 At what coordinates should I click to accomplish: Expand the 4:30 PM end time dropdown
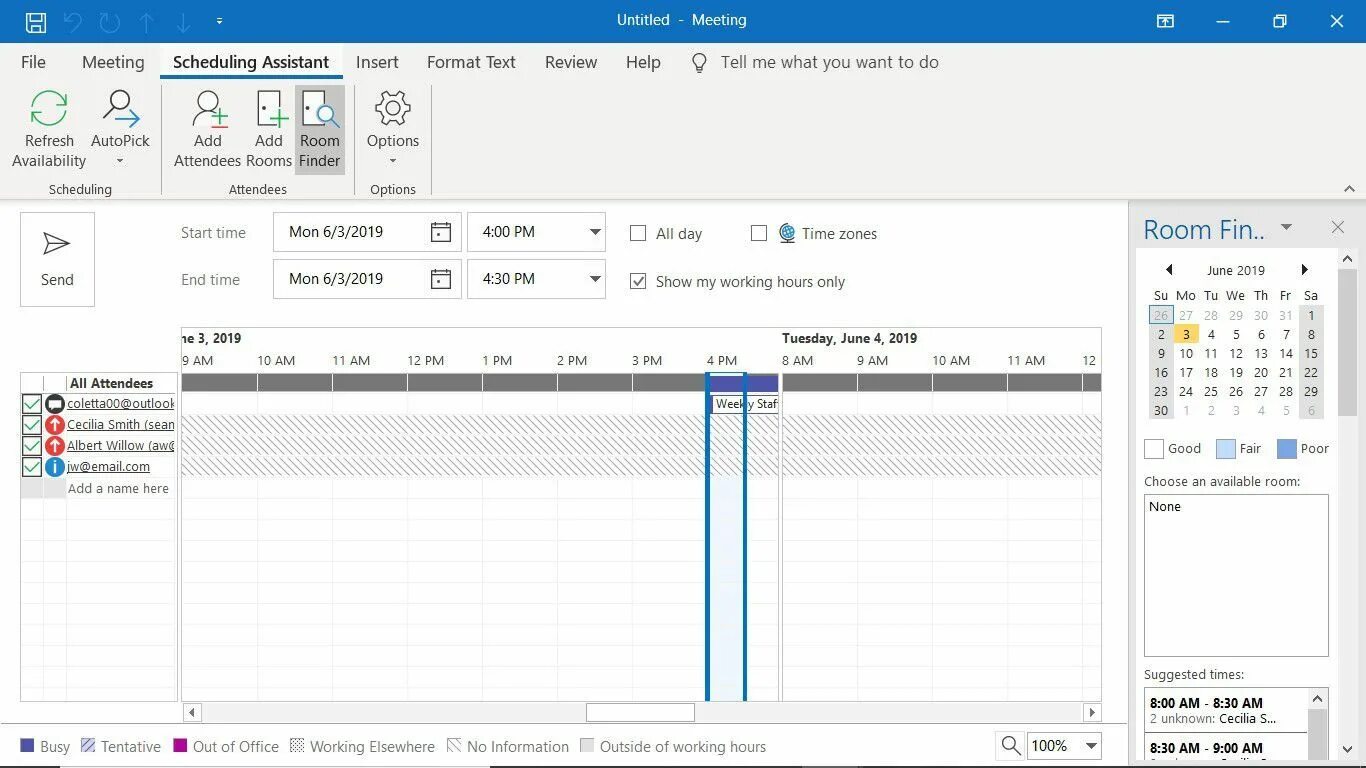click(x=595, y=279)
